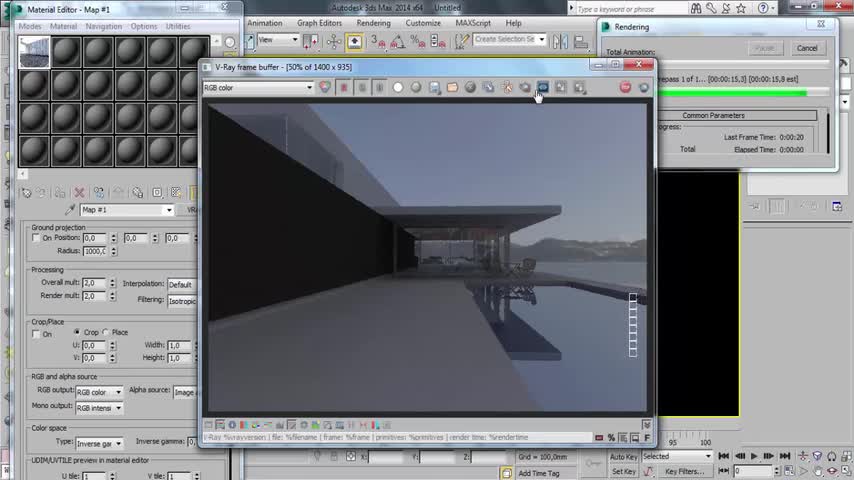Click the Auto Key button
854x480 pixels.
[623, 457]
